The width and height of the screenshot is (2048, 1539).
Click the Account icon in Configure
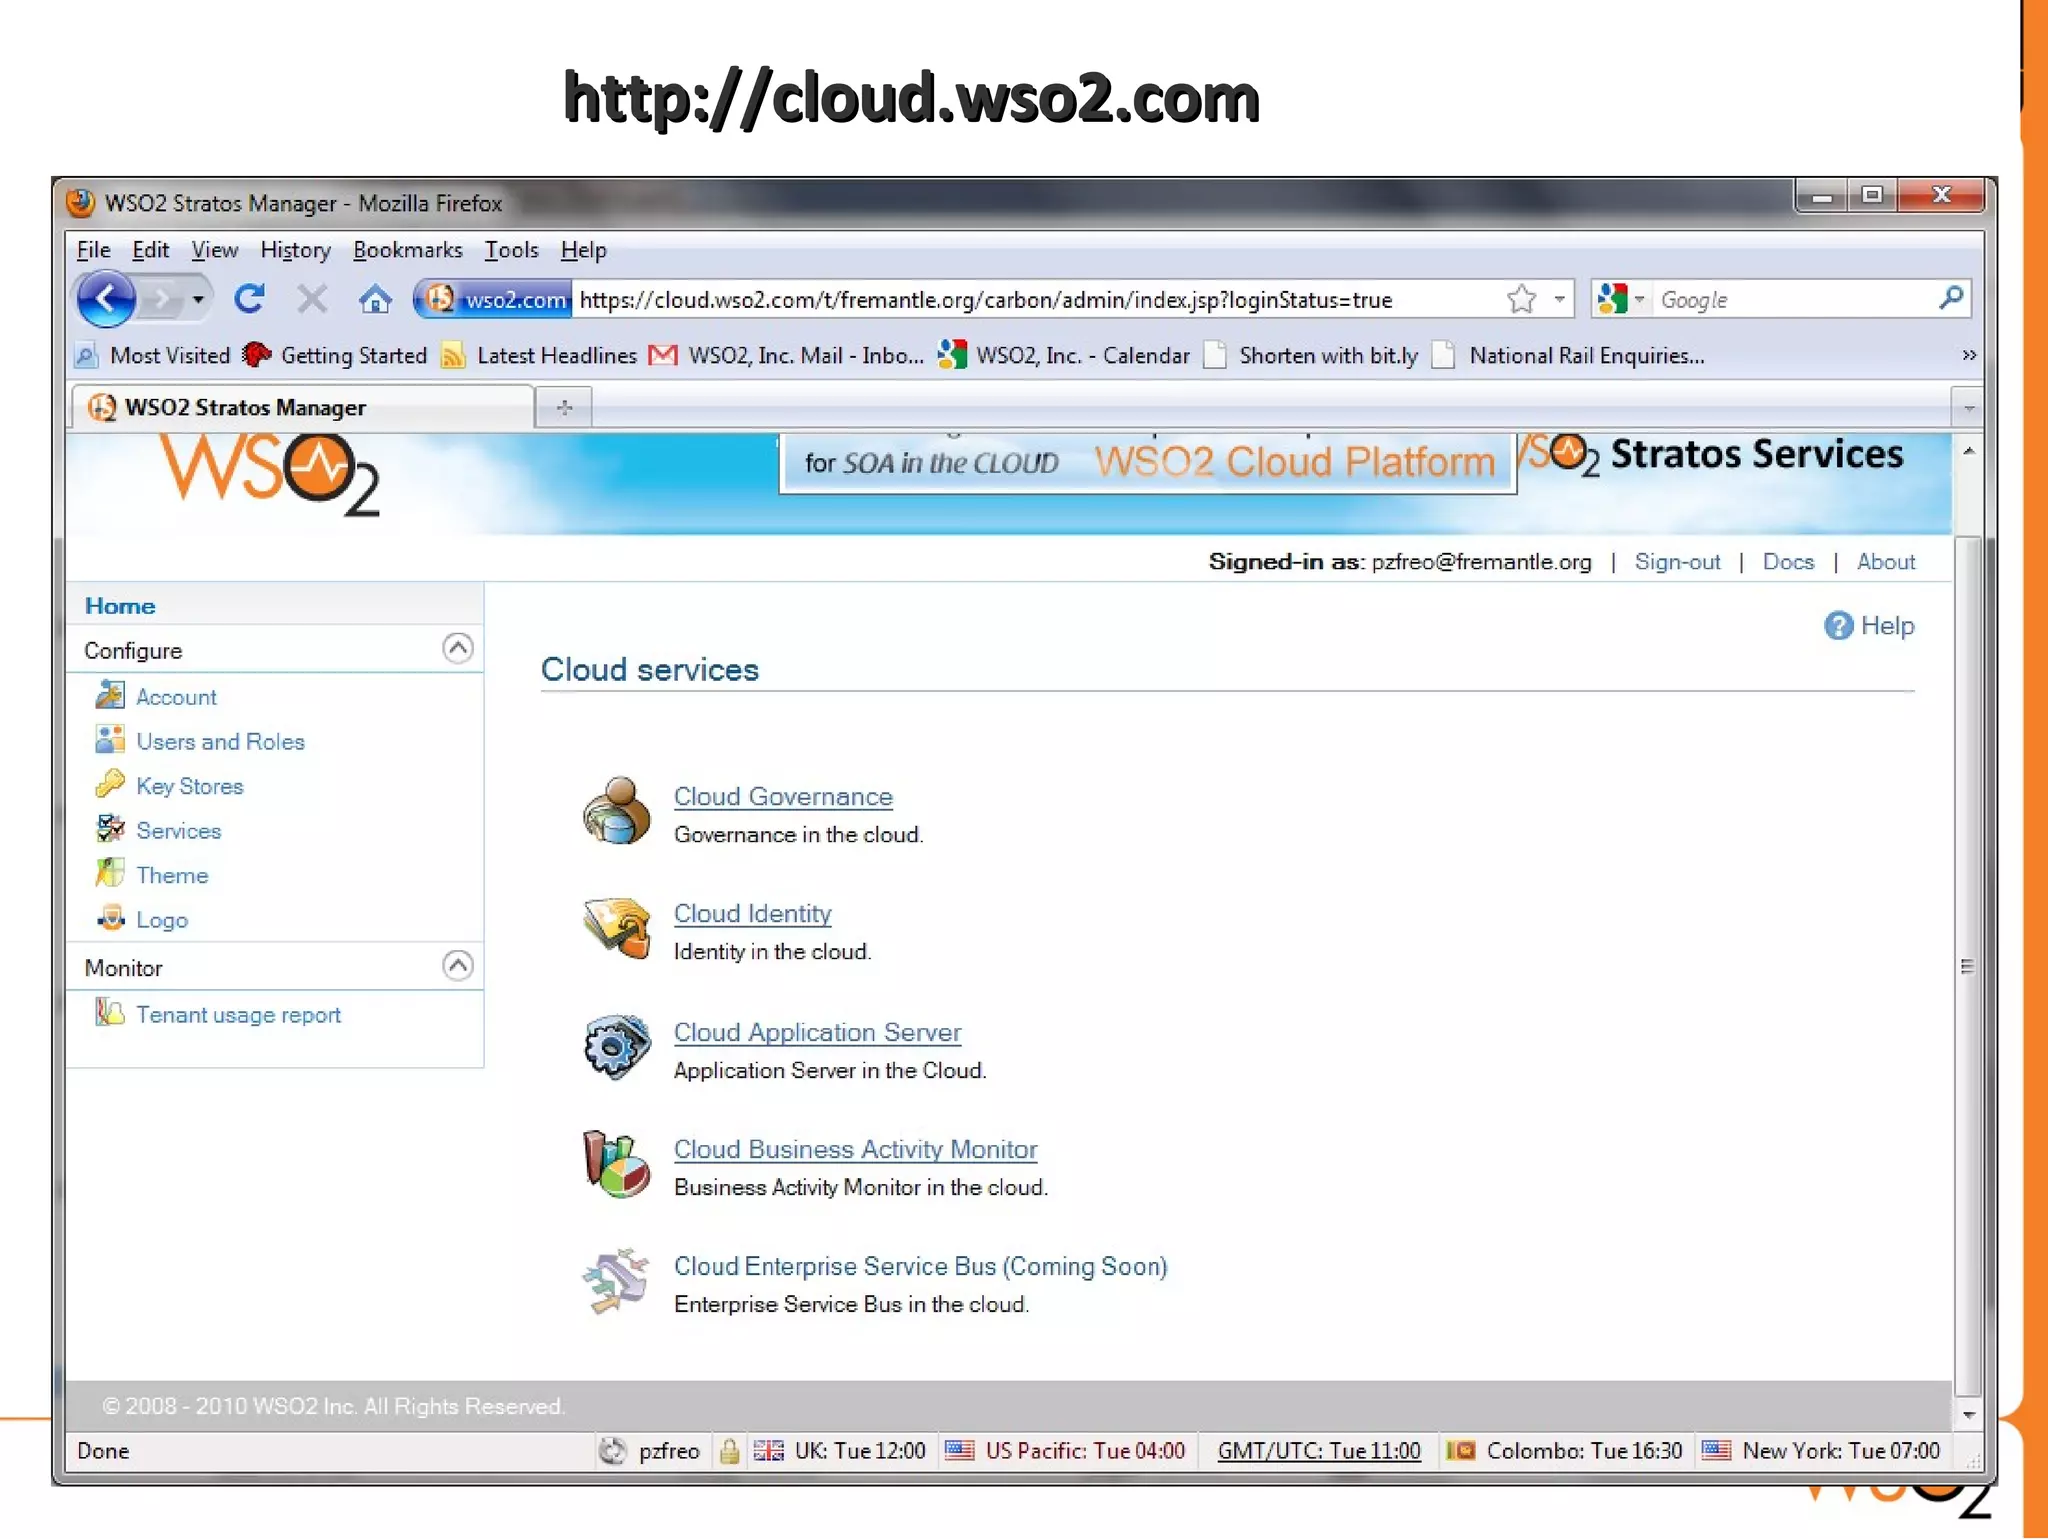point(109,694)
